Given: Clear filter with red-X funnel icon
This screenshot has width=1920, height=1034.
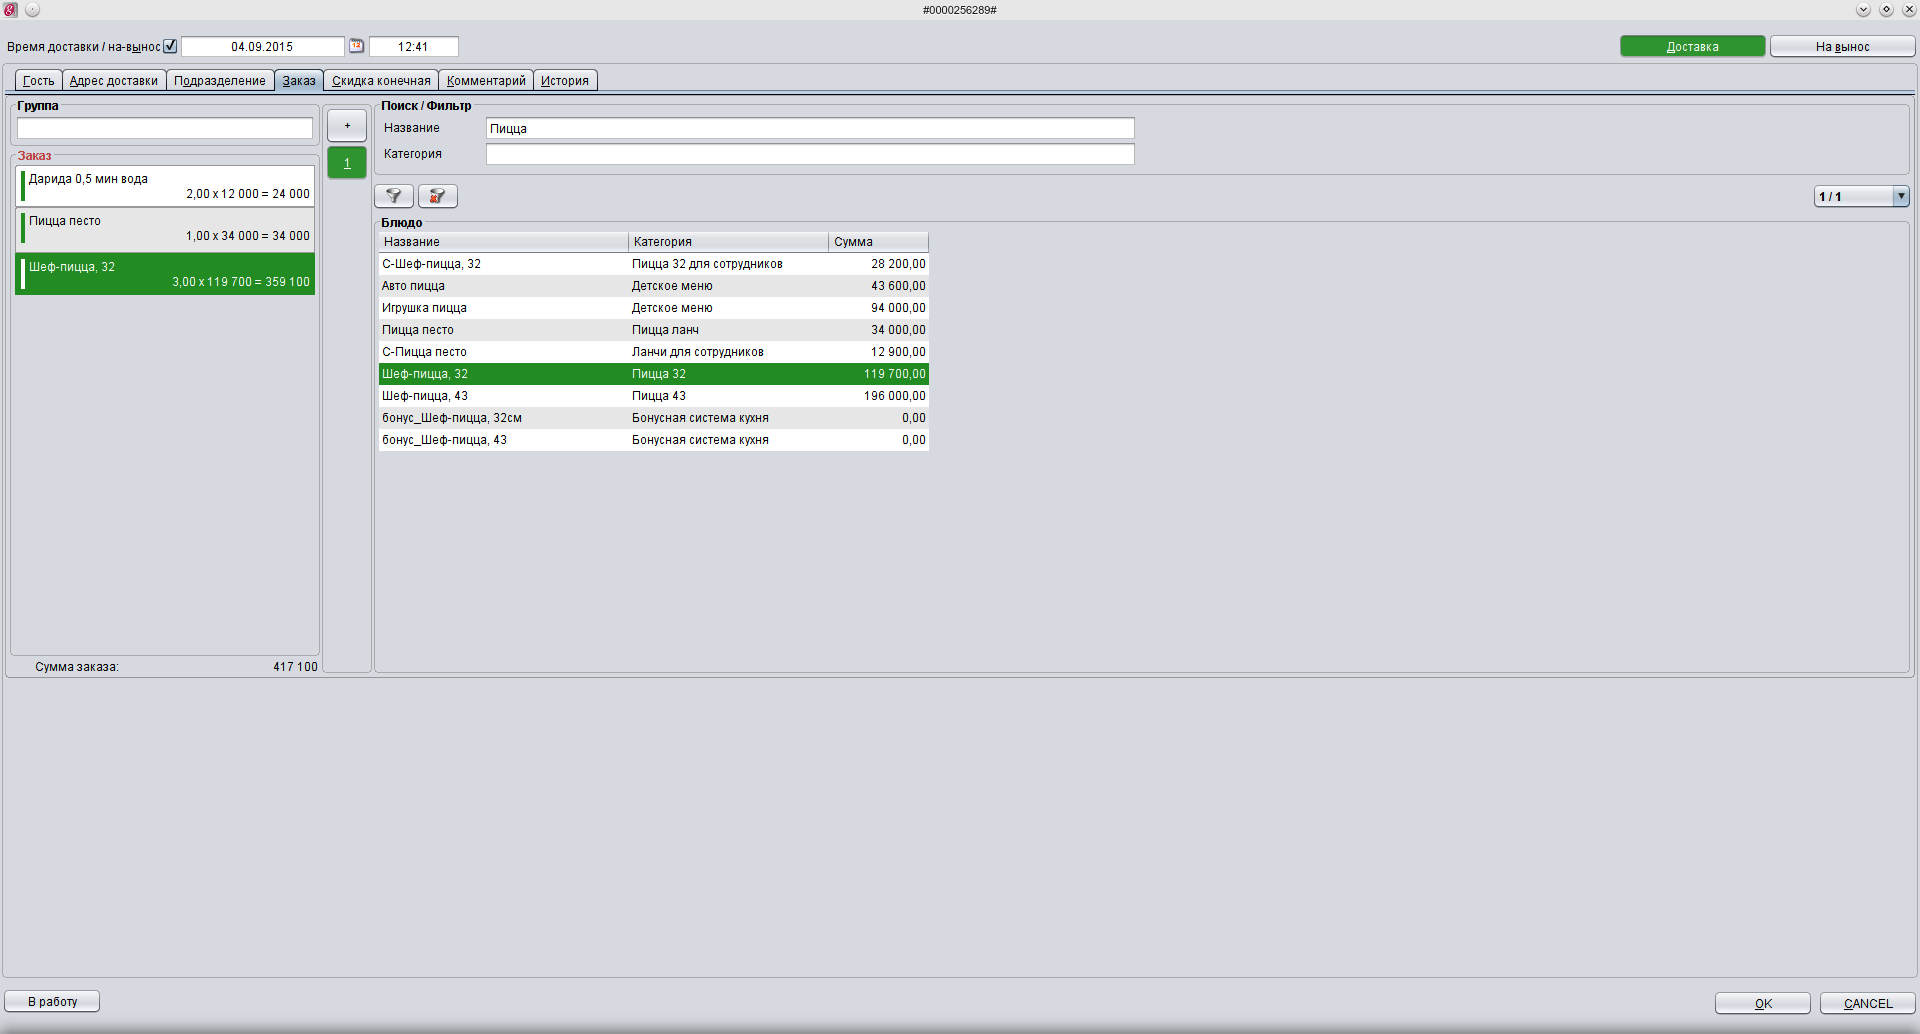Looking at the screenshot, I should pyautogui.click(x=437, y=196).
